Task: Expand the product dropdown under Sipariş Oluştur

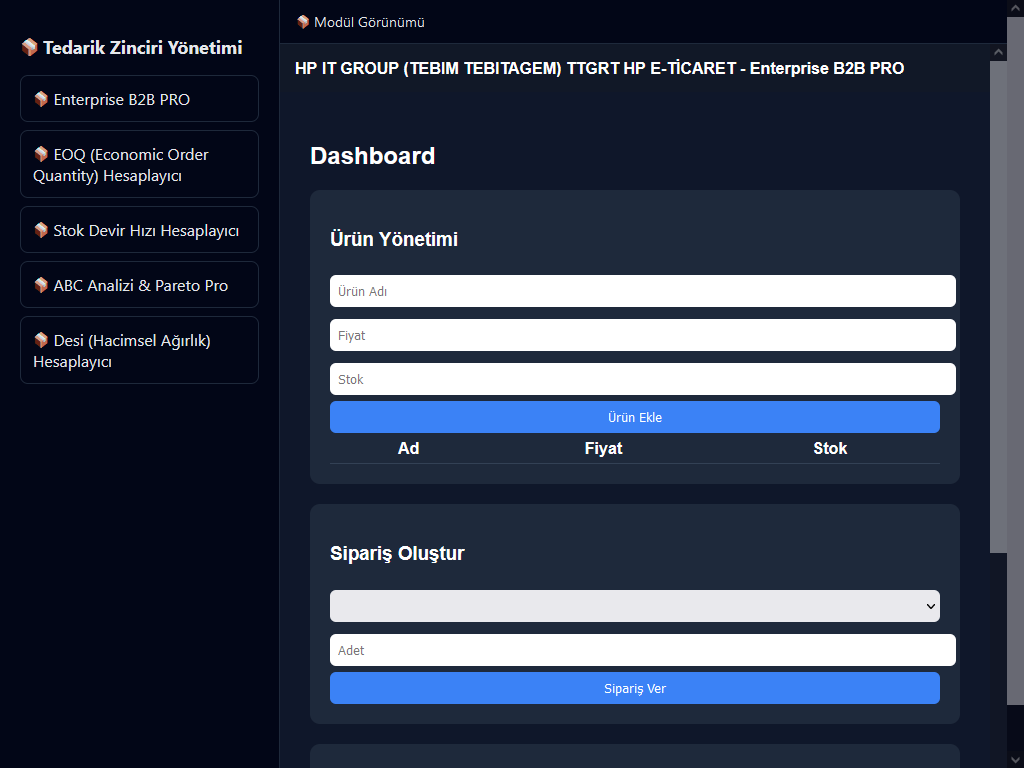Action: [x=634, y=606]
